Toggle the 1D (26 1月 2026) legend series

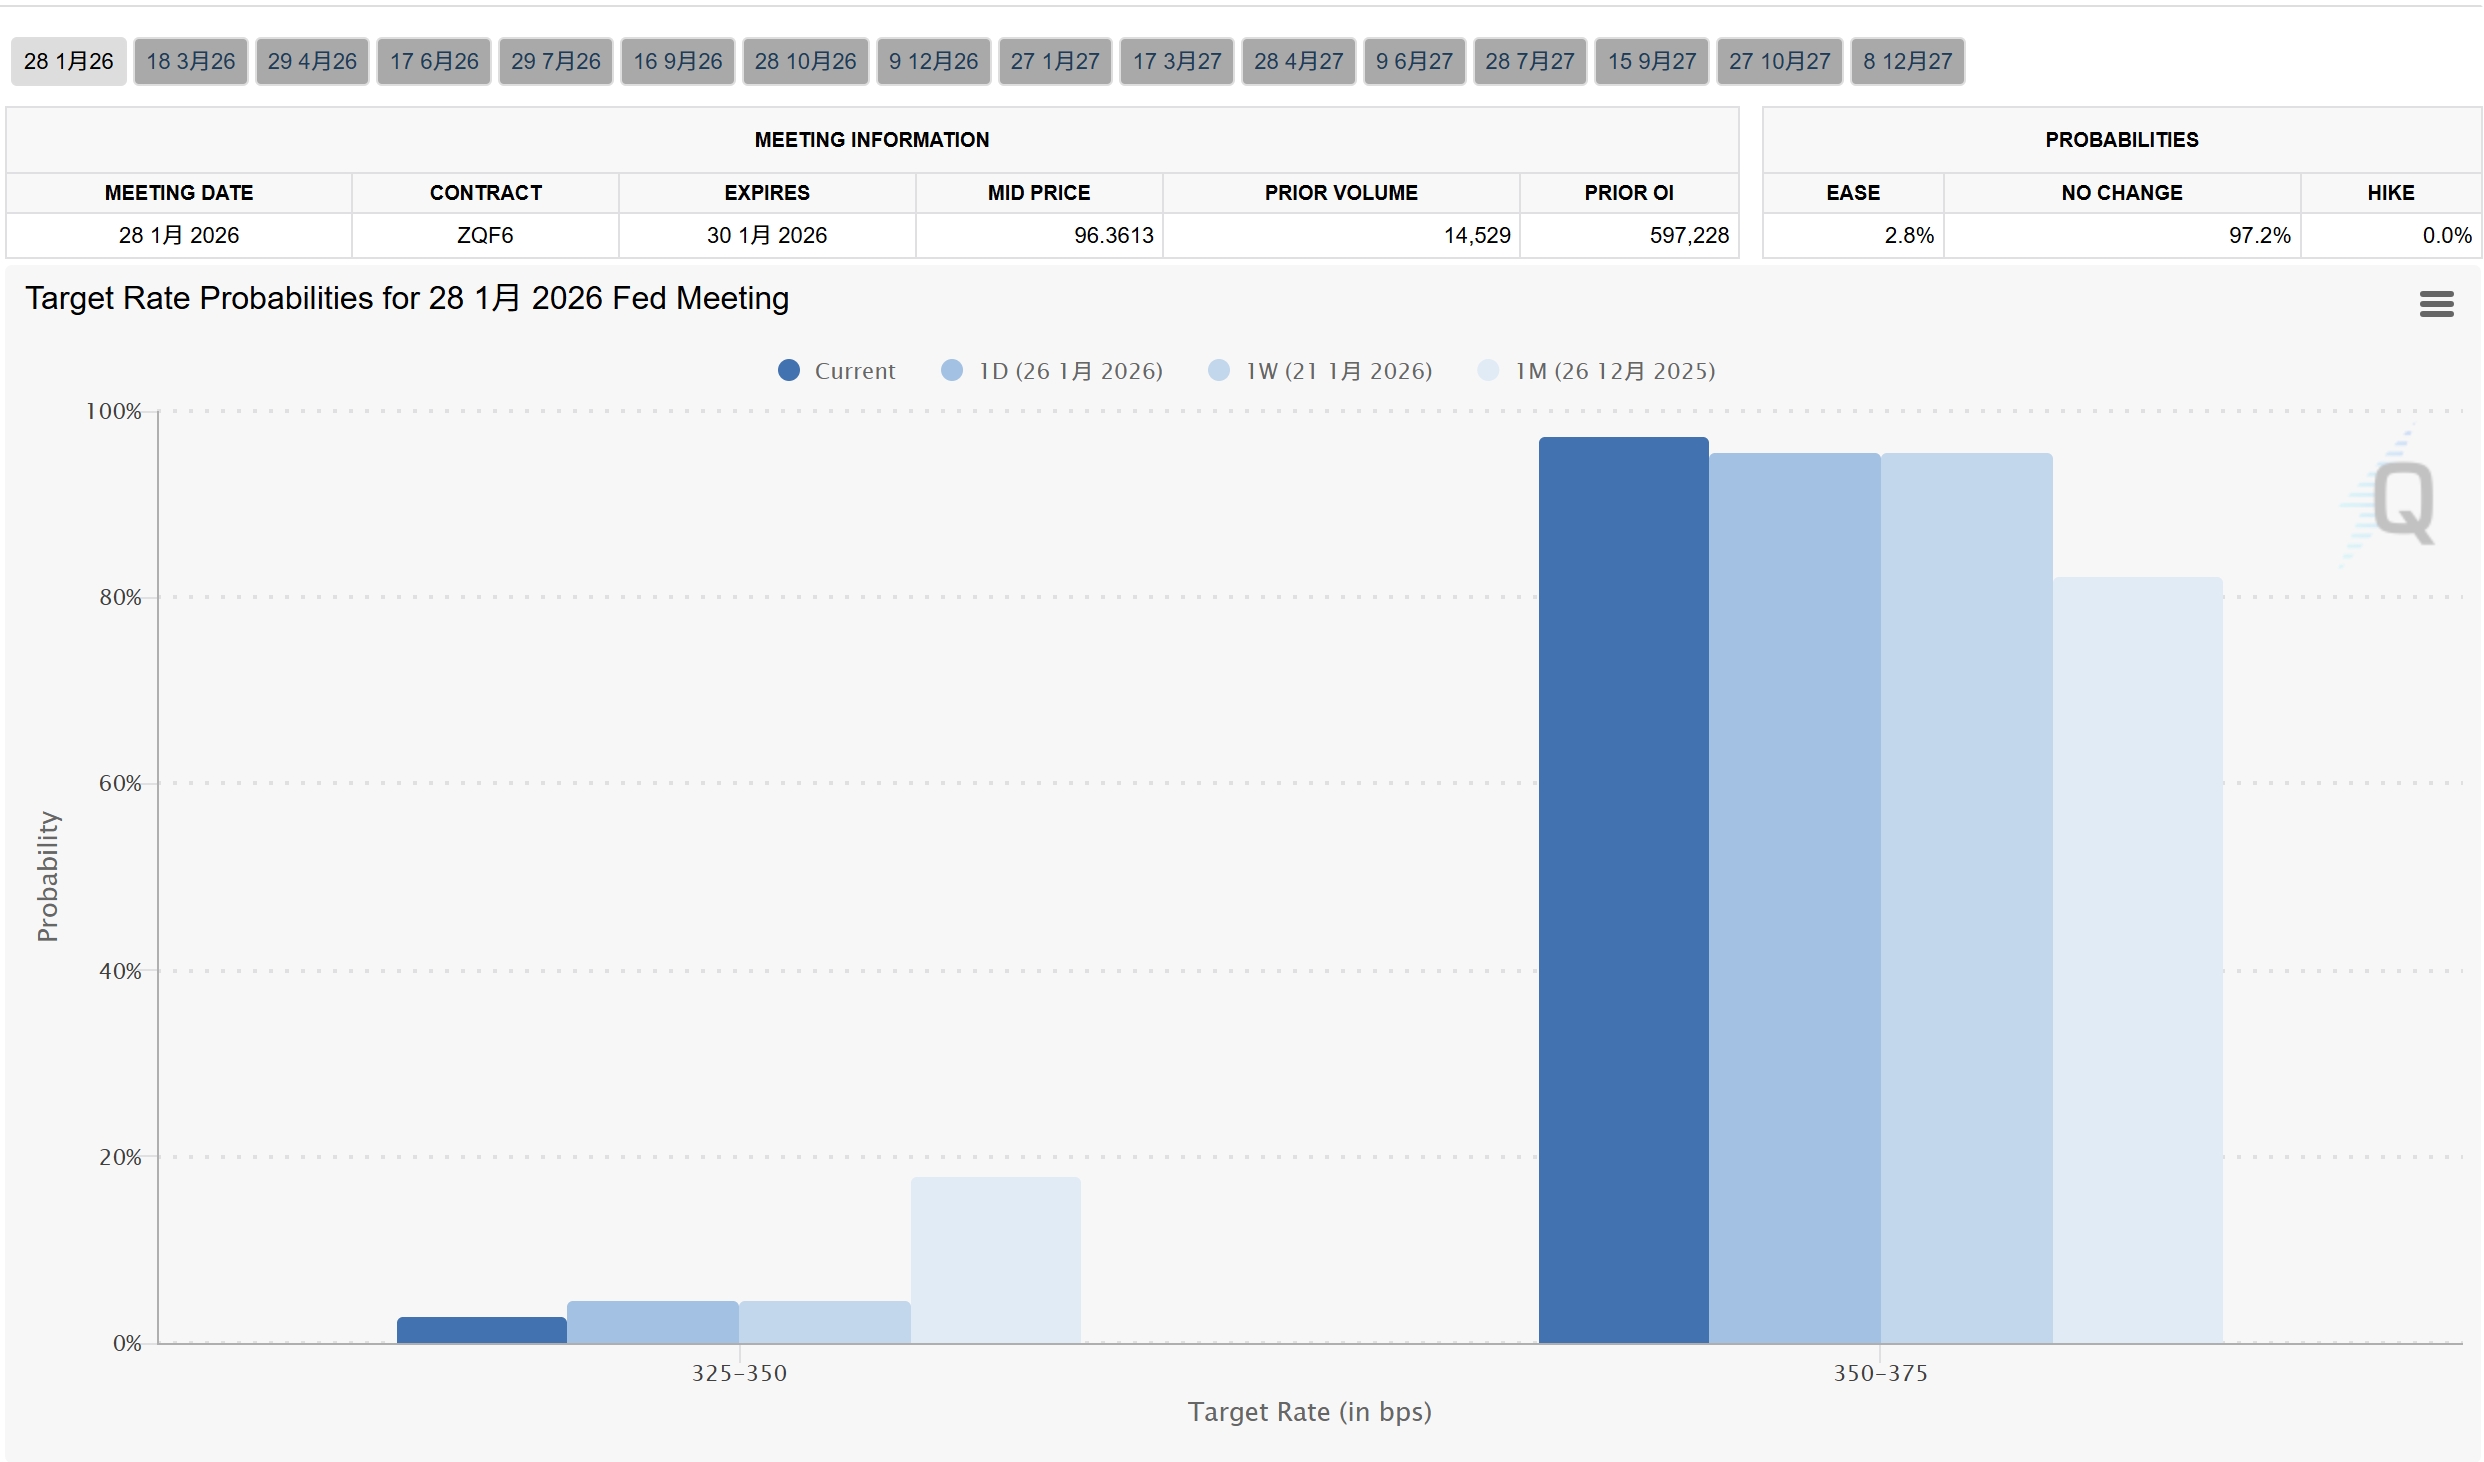[1052, 371]
